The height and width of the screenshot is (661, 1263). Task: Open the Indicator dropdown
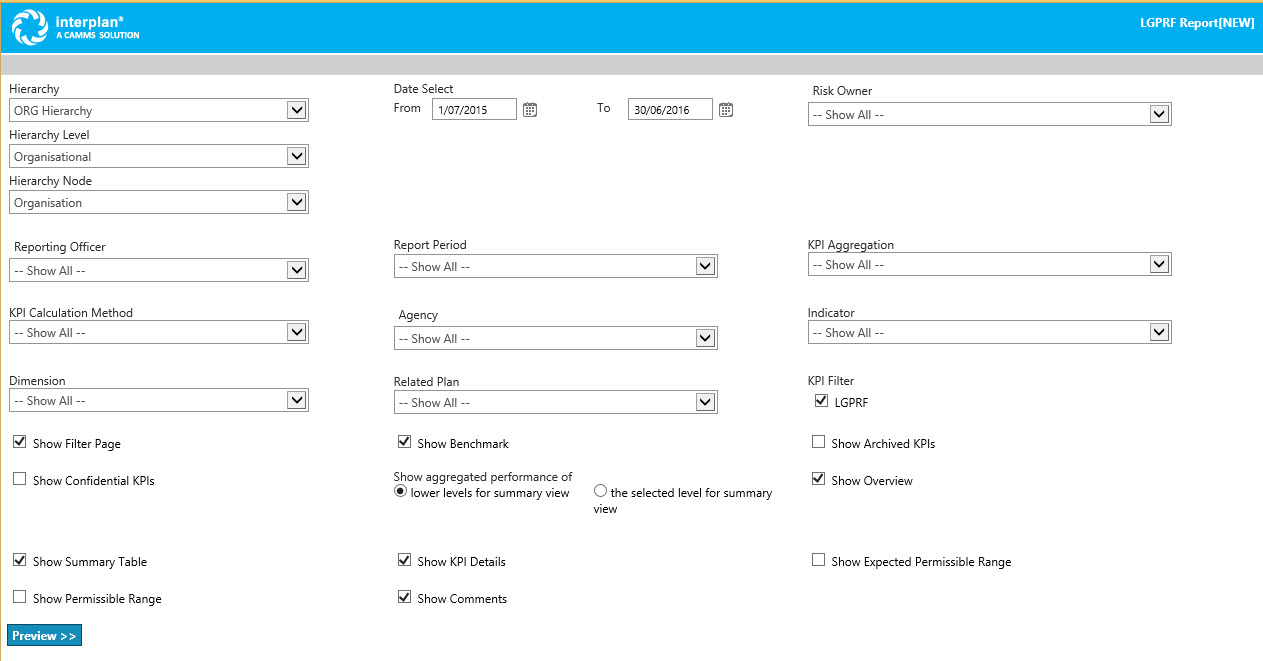989,332
